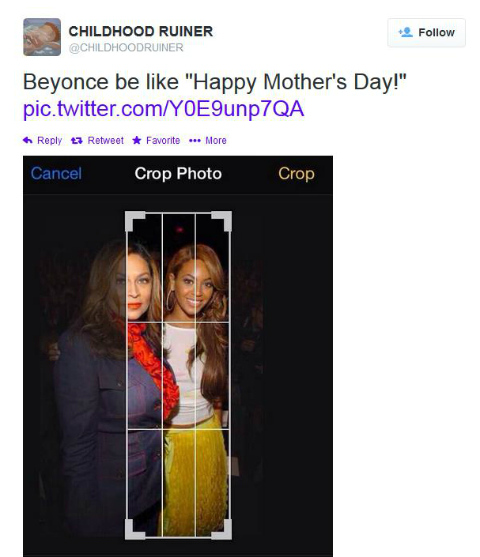Viewport: 480px width, 557px height.
Task: Click the Childhood Ruiner profile avatar
Action: 42,37
